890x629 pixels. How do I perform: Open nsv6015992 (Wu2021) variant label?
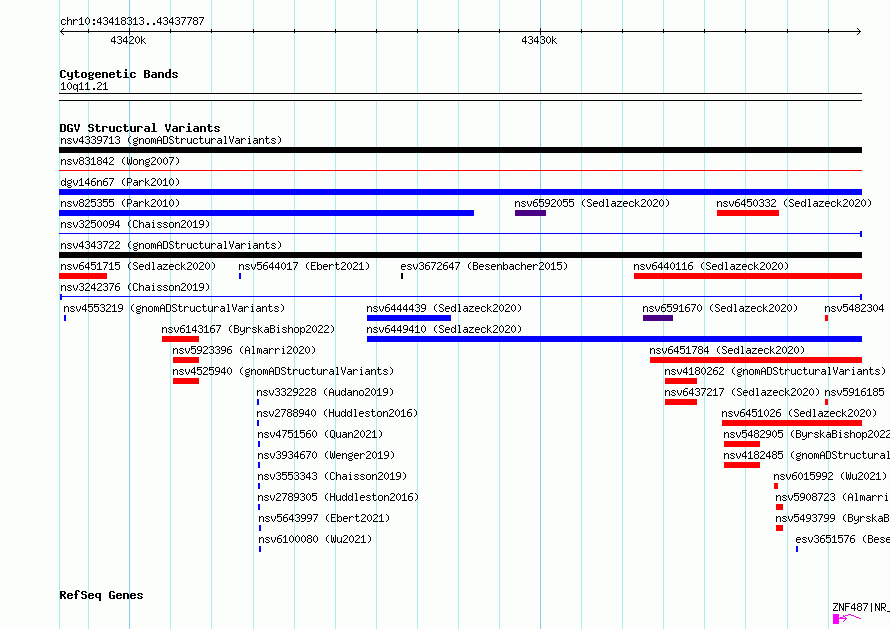[x=830, y=476]
